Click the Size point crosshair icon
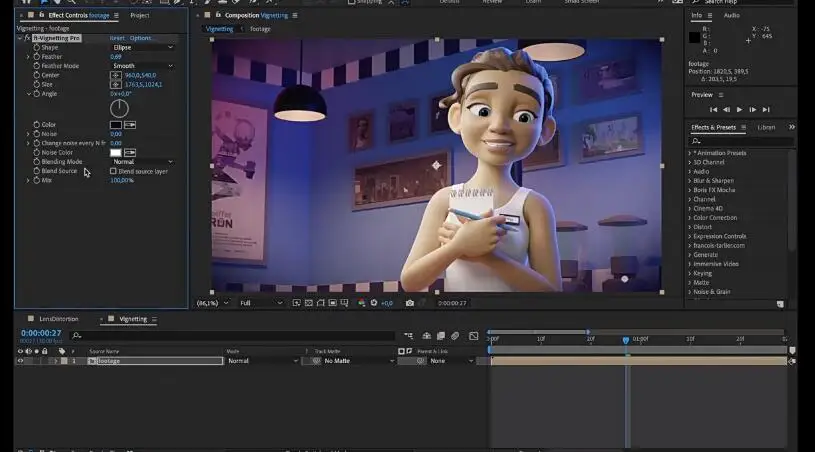Screen dimensions: 815x452 (x=116, y=84)
